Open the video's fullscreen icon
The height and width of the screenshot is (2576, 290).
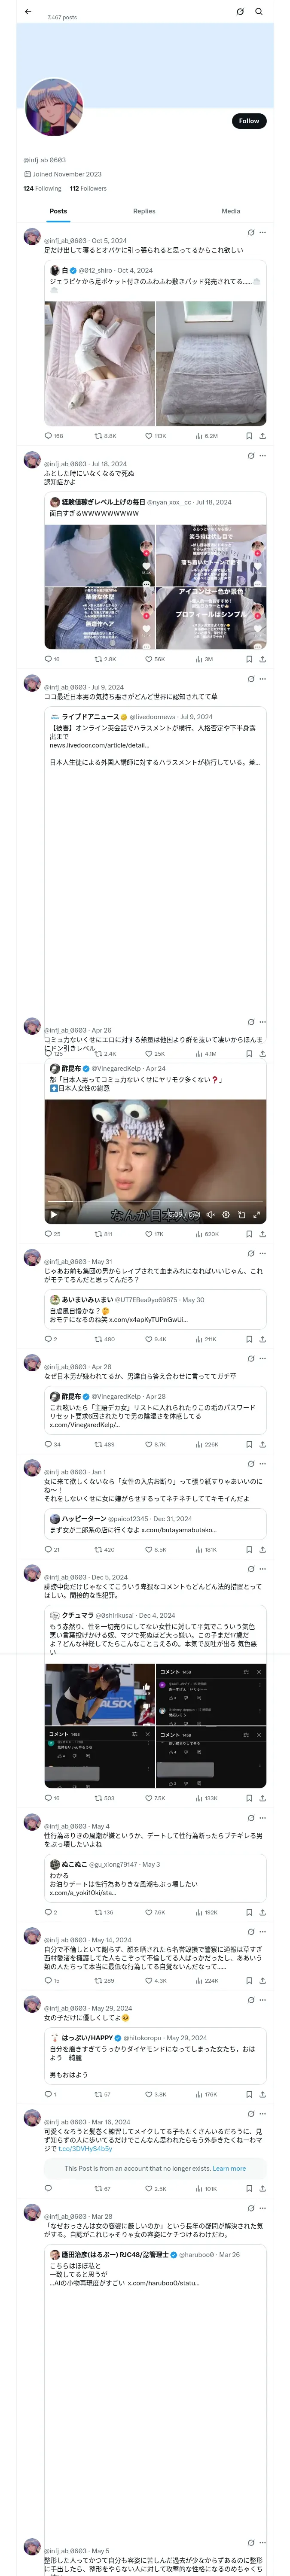coord(257,1214)
